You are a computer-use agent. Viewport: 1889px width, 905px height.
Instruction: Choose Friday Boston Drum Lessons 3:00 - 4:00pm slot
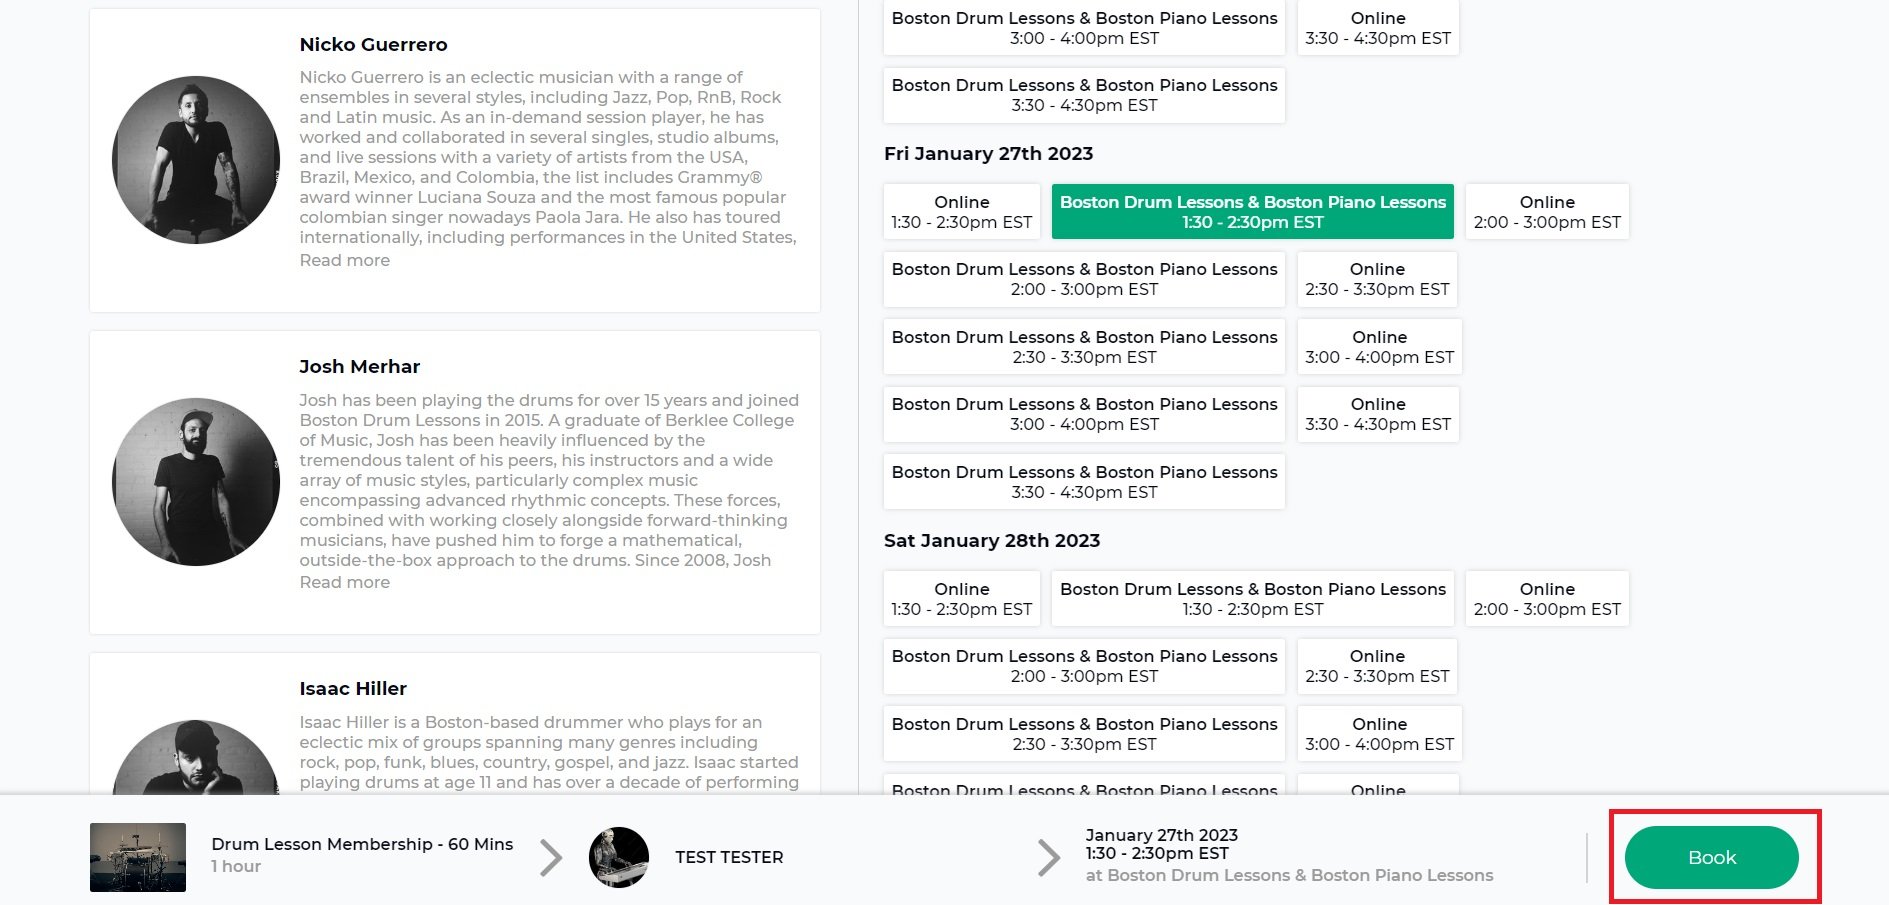click(1085, 414)
